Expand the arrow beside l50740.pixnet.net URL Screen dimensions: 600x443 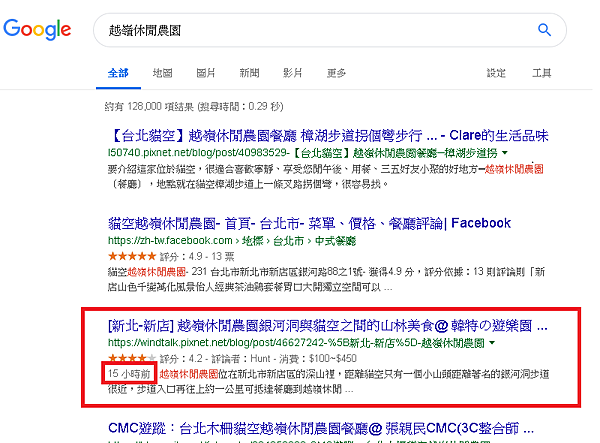[x=505, y=153]
